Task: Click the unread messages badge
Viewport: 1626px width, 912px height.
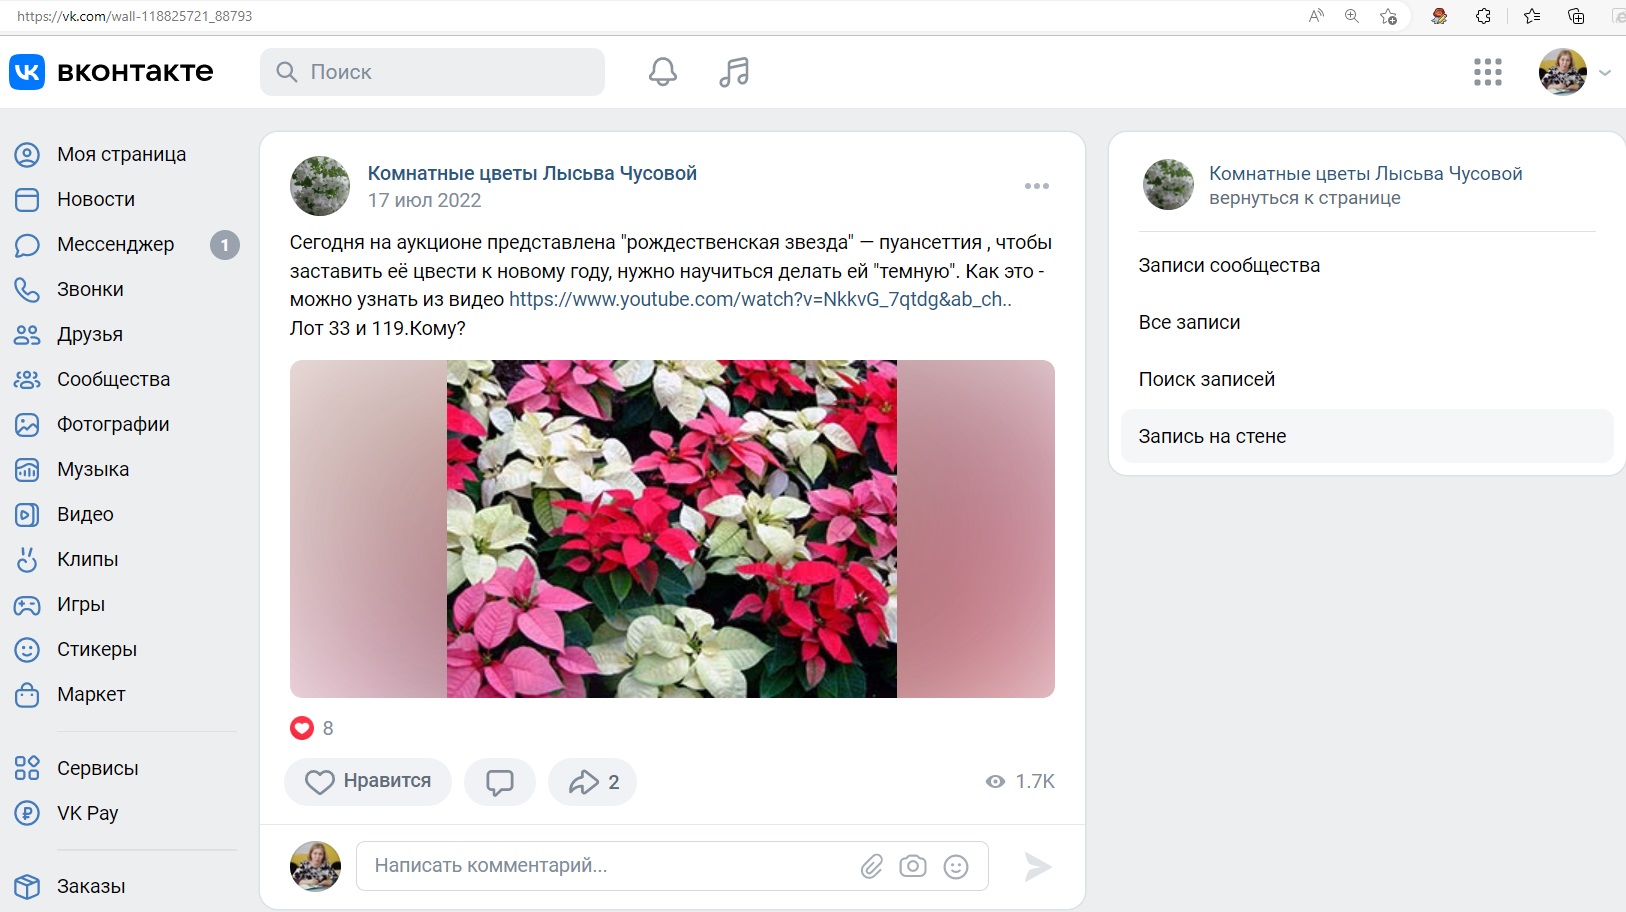Action: click(225, 244)
